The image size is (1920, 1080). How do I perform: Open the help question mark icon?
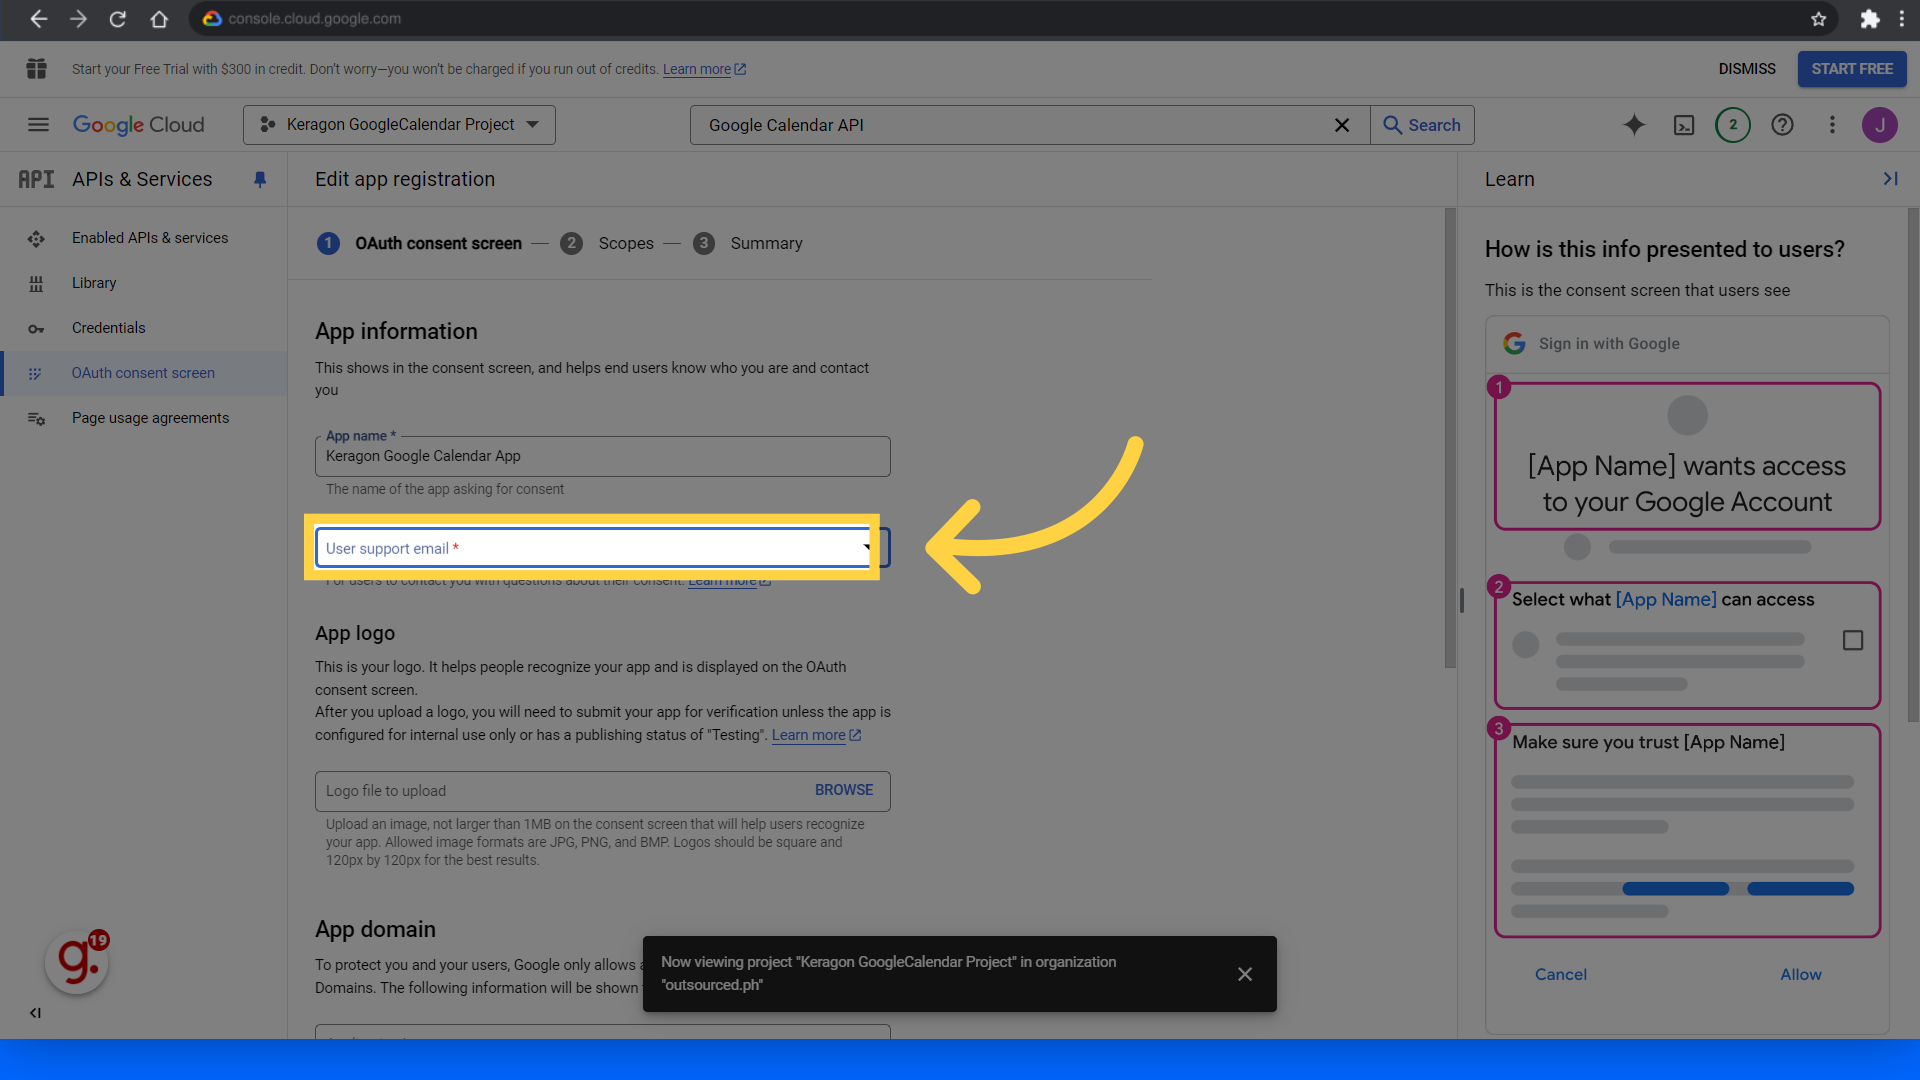[x=1782, y=125]
